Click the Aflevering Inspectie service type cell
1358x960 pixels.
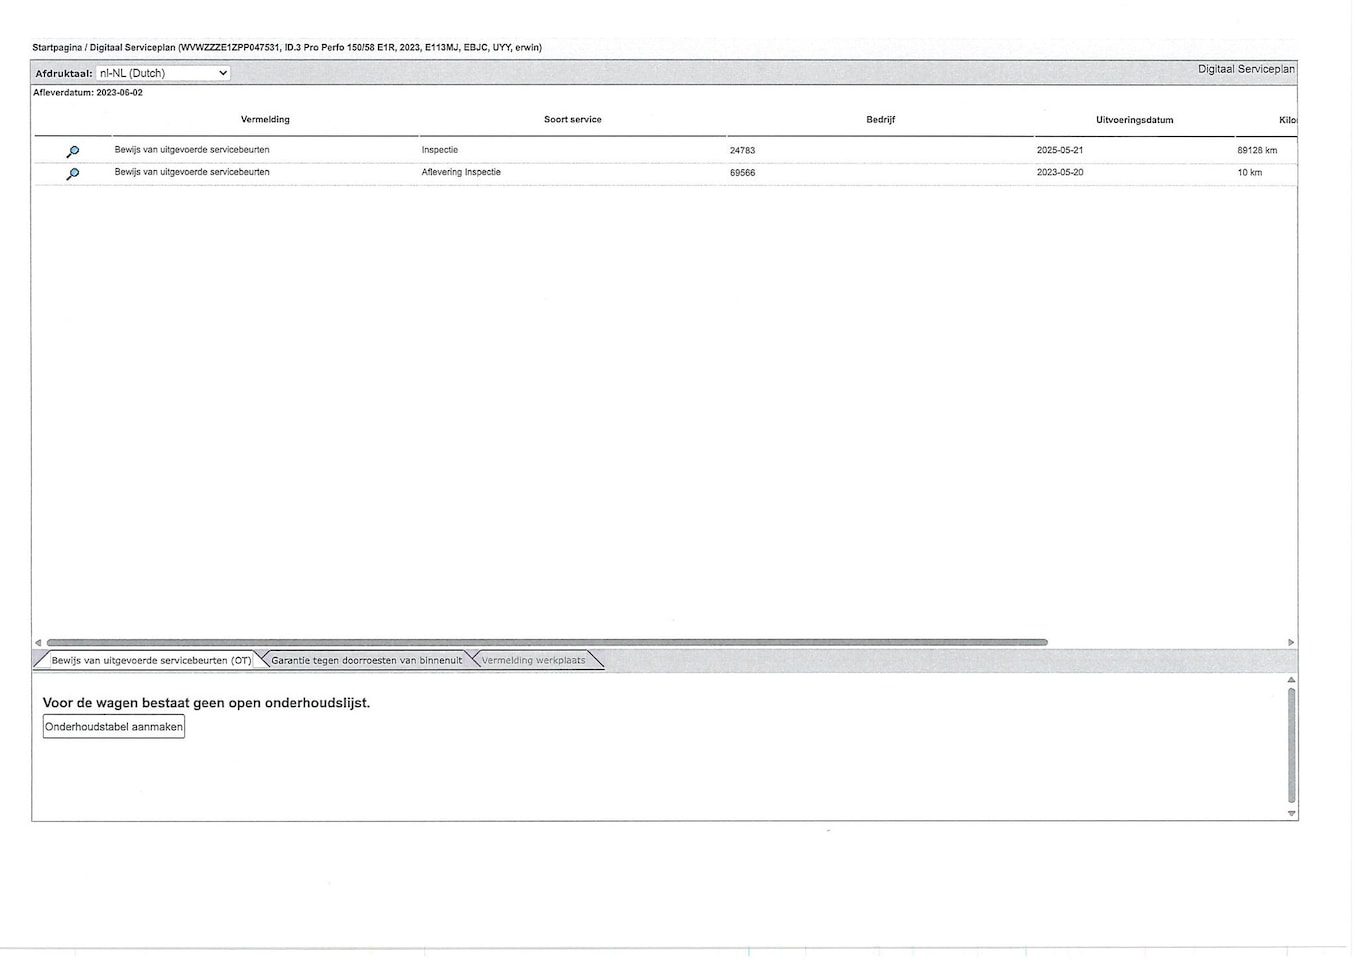[461, 172]
